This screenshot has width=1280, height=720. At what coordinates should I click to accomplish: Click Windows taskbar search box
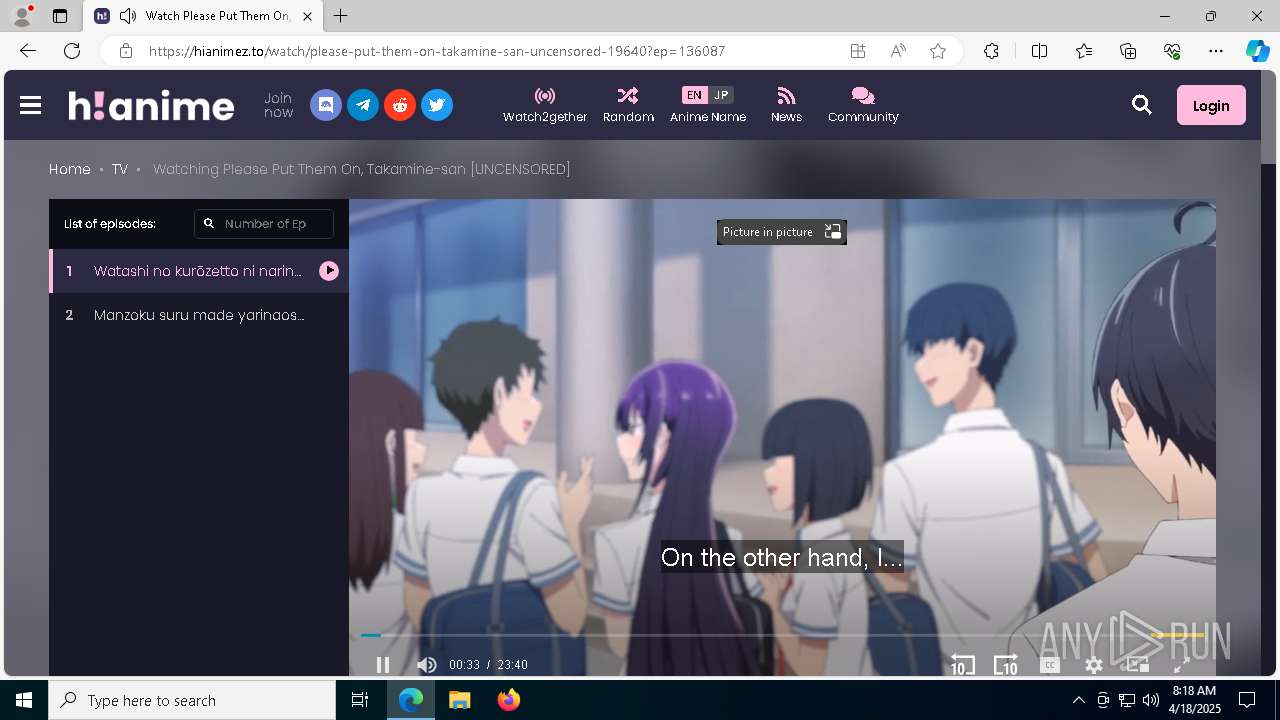click(192, 700)
